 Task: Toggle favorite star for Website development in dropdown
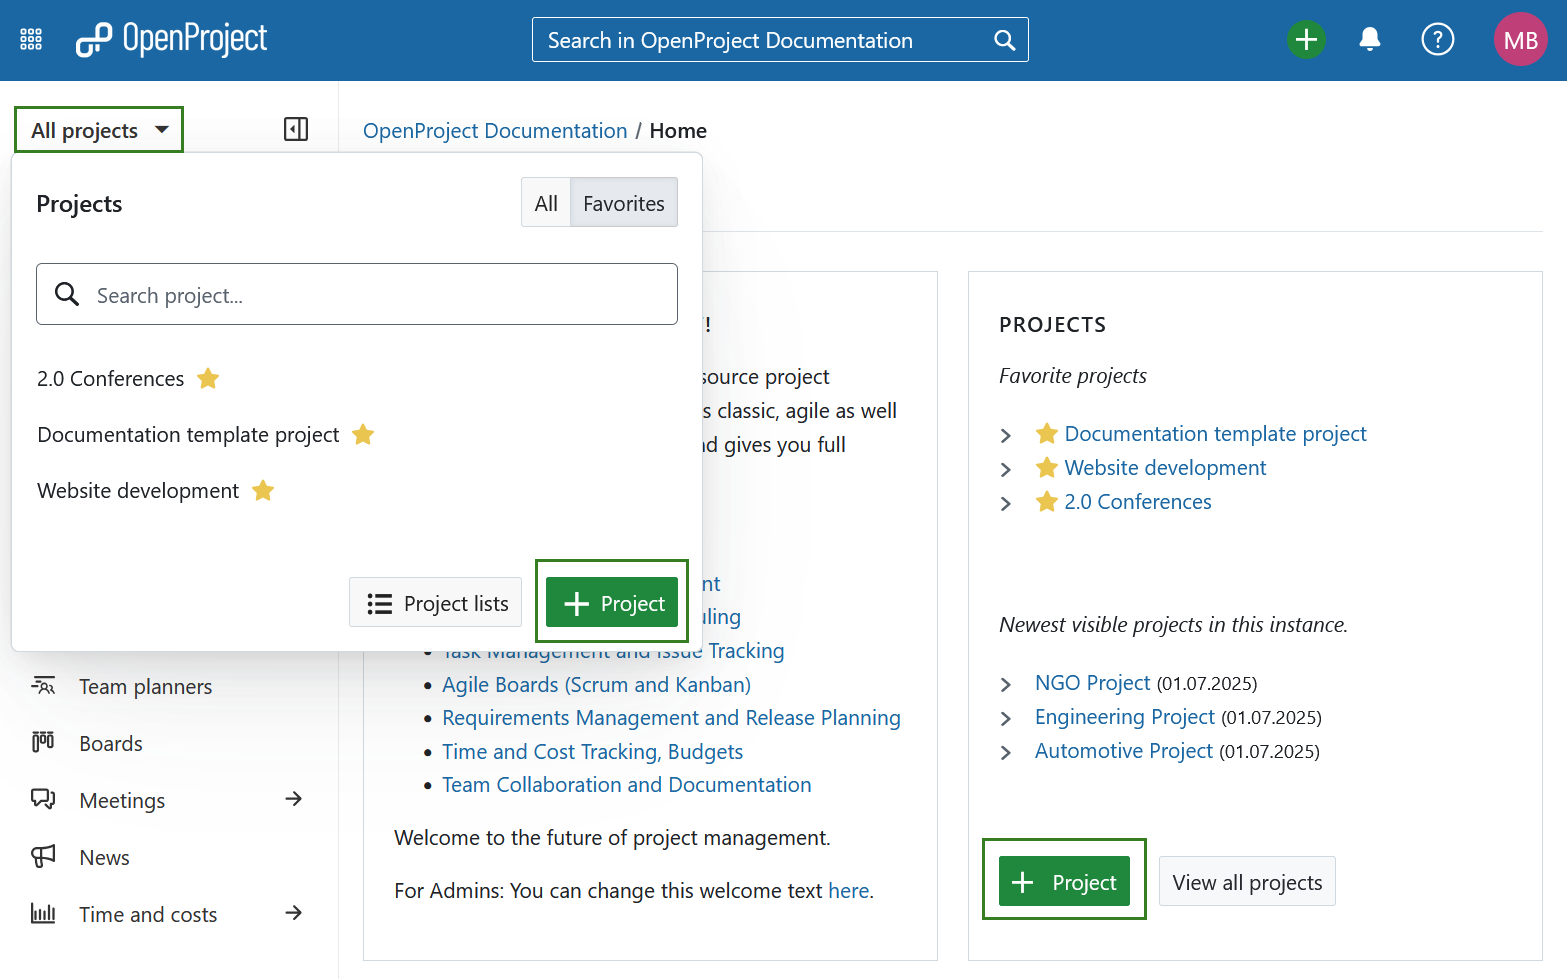coord(263,490)
